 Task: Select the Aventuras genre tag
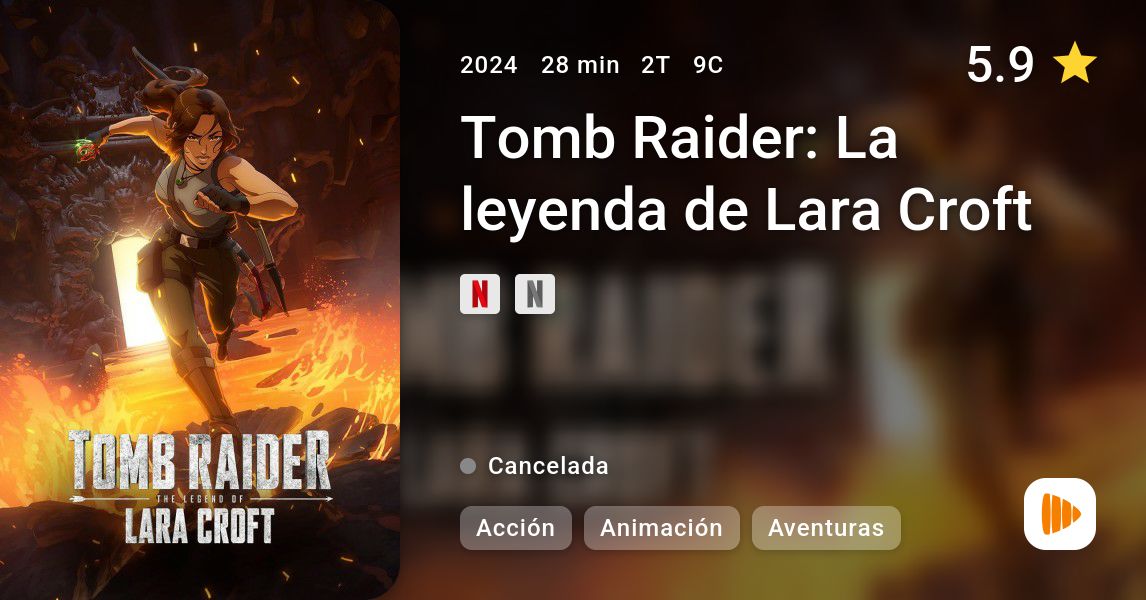click(x=826, y=528)
